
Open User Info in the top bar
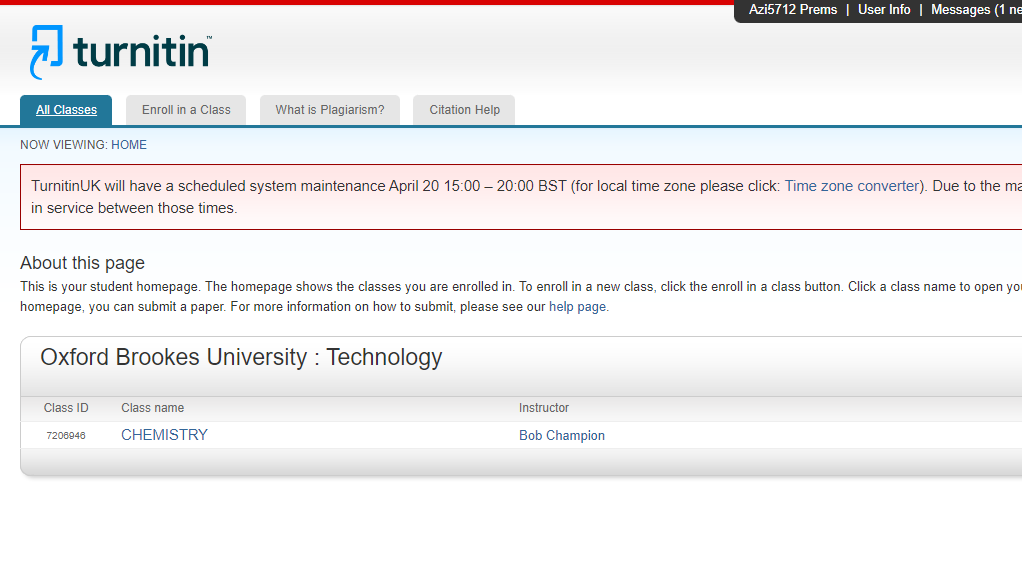click(884, 10)
